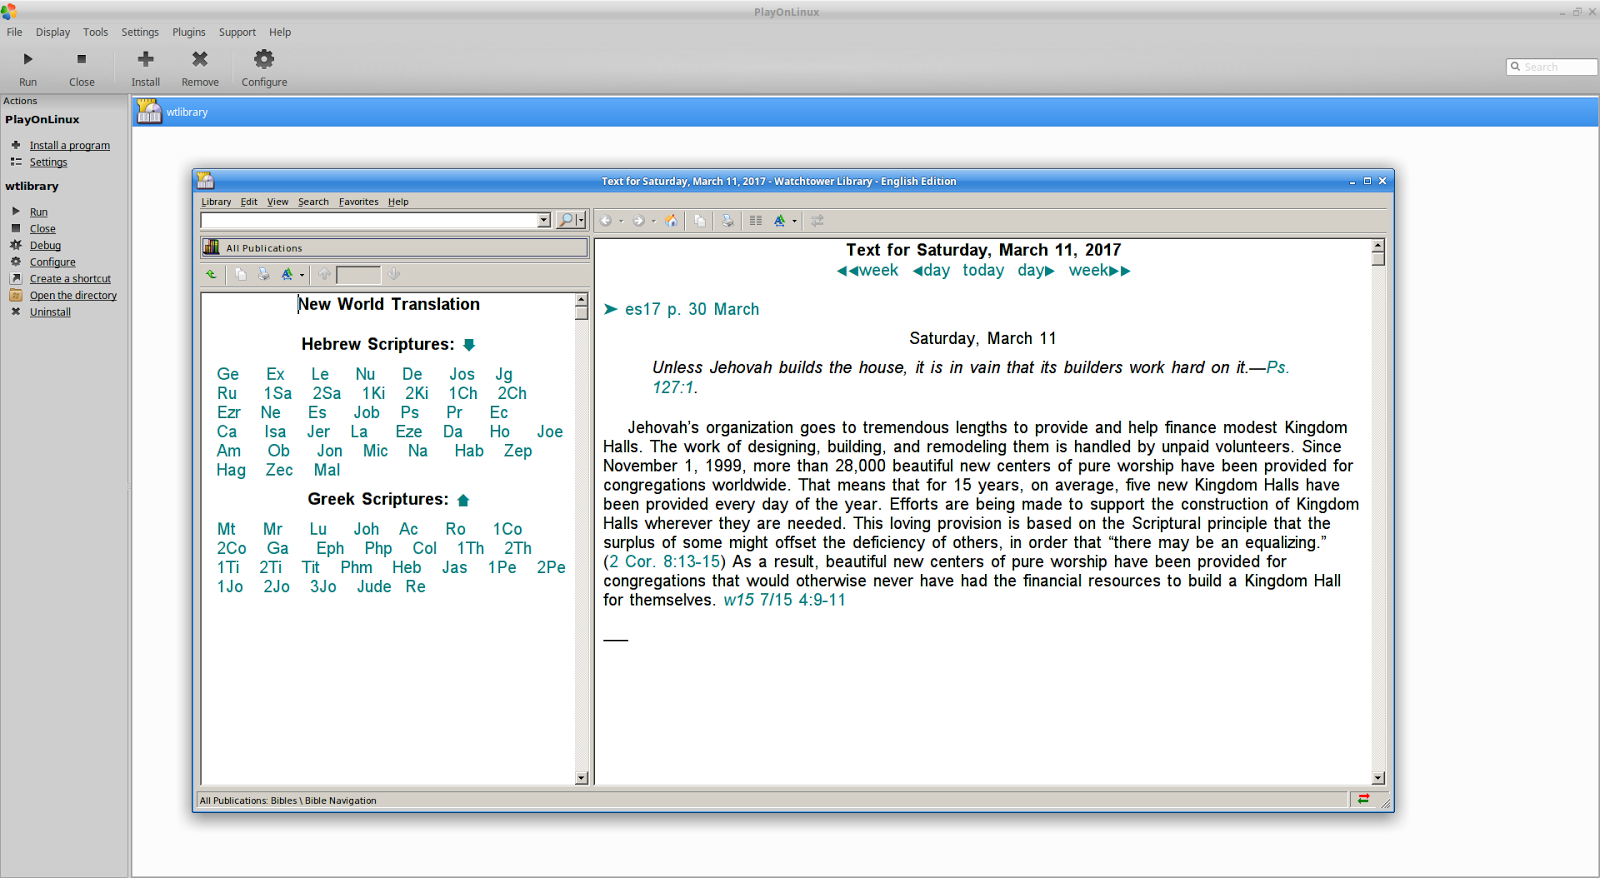The width and height of the screenshot is (1600, 878).
Task: Open the Library menu
Action: 216,202
